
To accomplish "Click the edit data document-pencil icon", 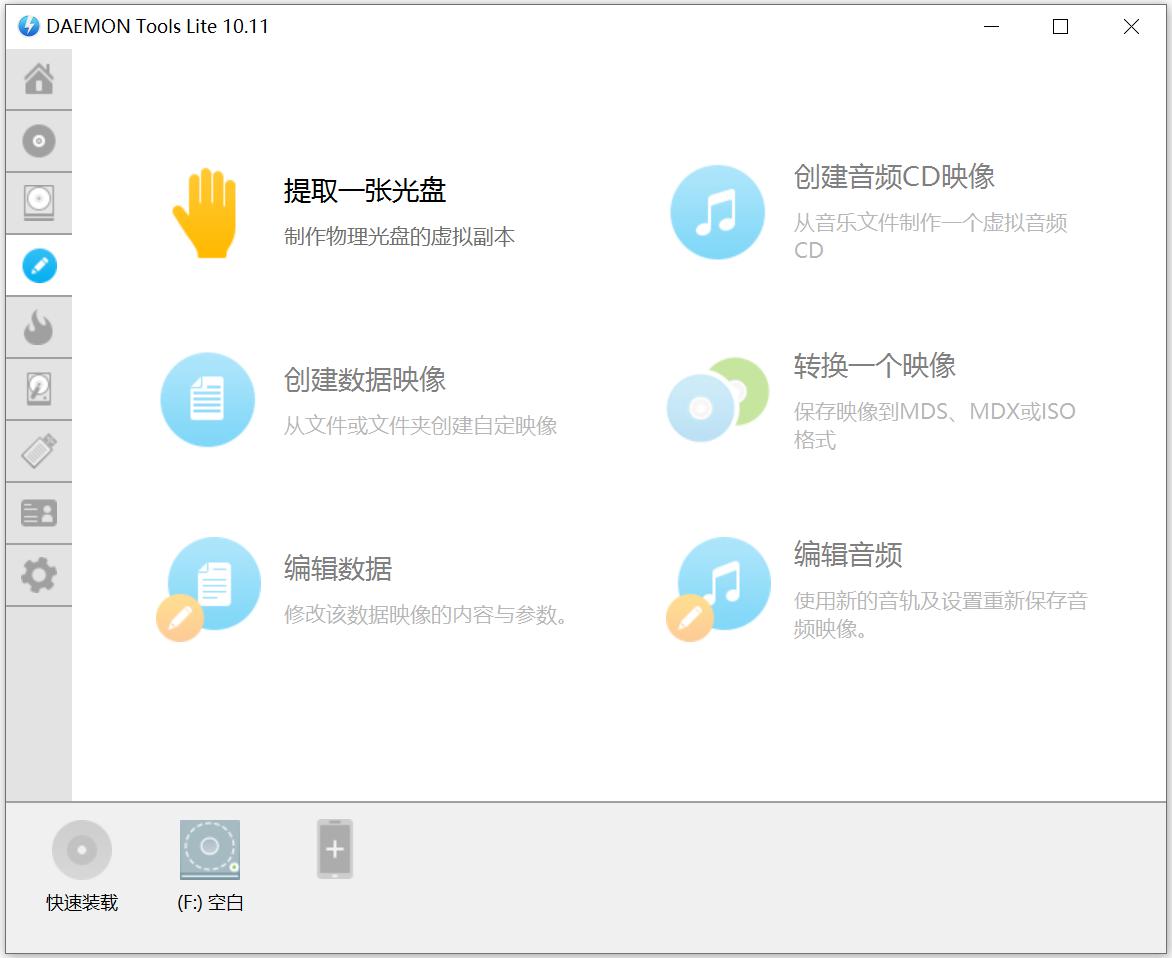I will pyautogui.click(x=209, y=589).
